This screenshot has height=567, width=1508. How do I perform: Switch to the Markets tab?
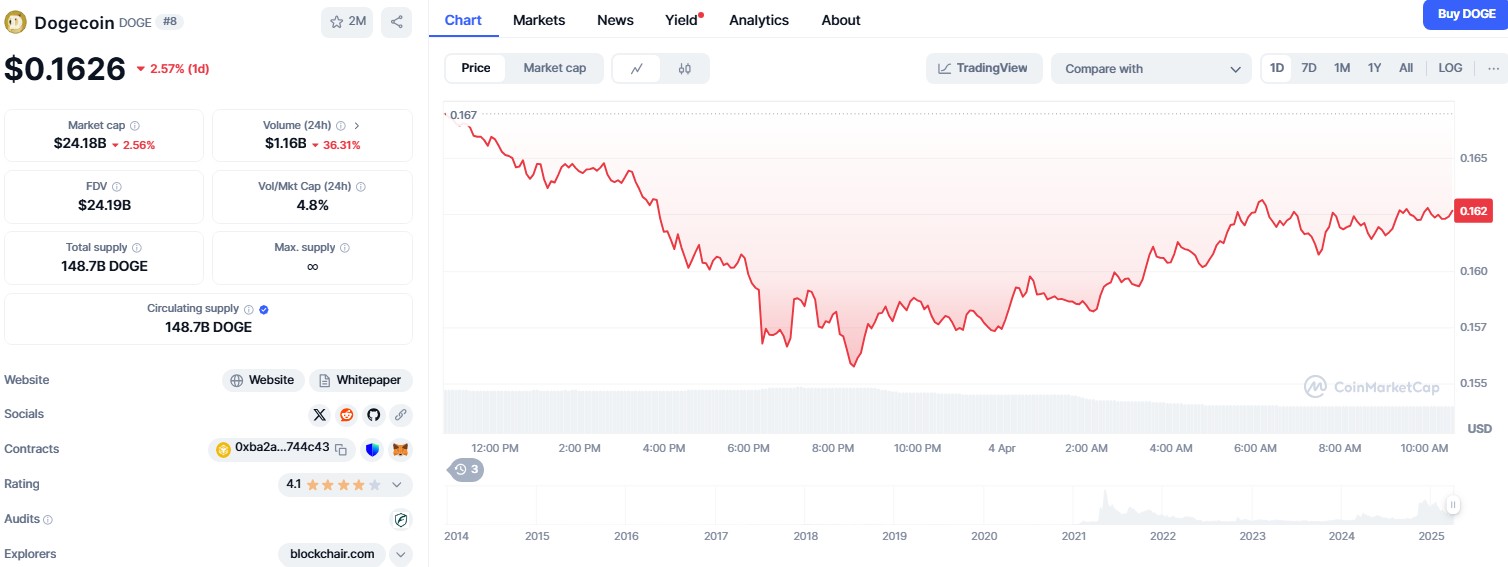539,20
